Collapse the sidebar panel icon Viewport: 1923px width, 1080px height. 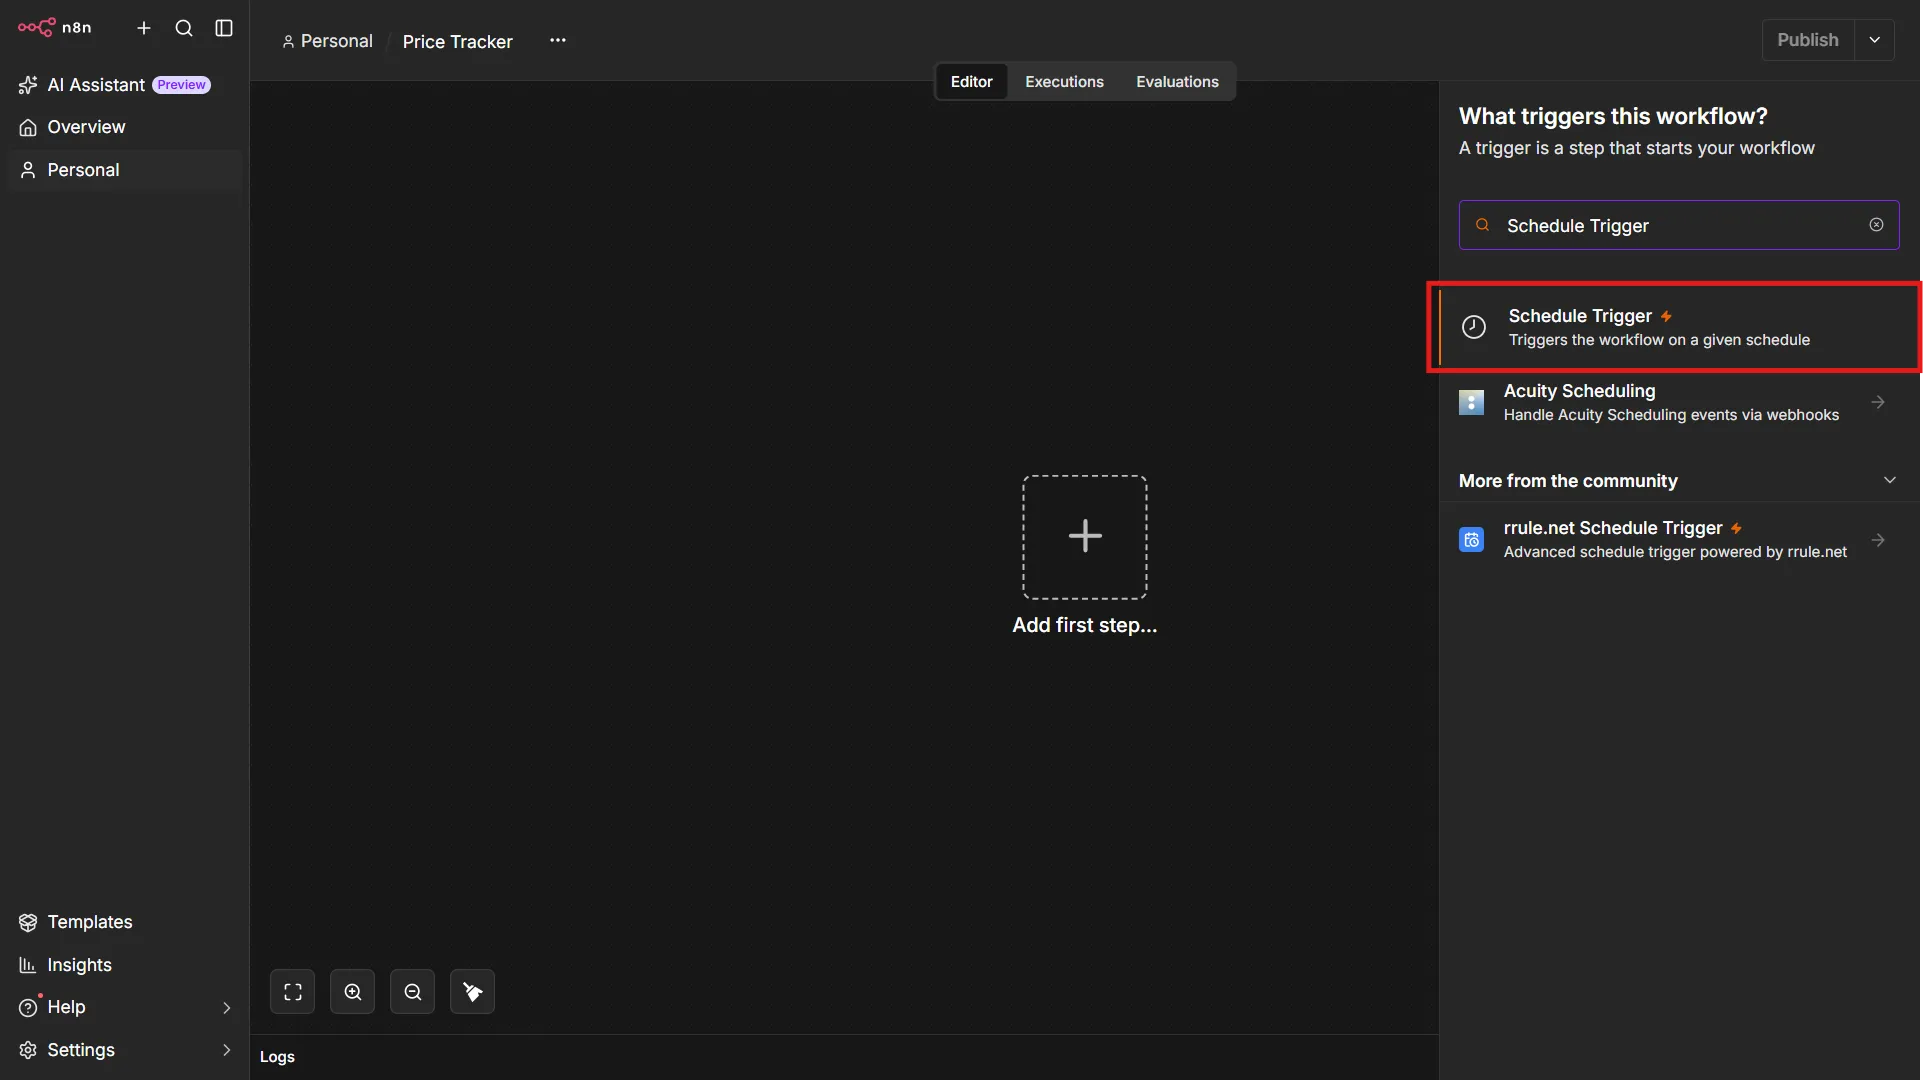(224, 28)
